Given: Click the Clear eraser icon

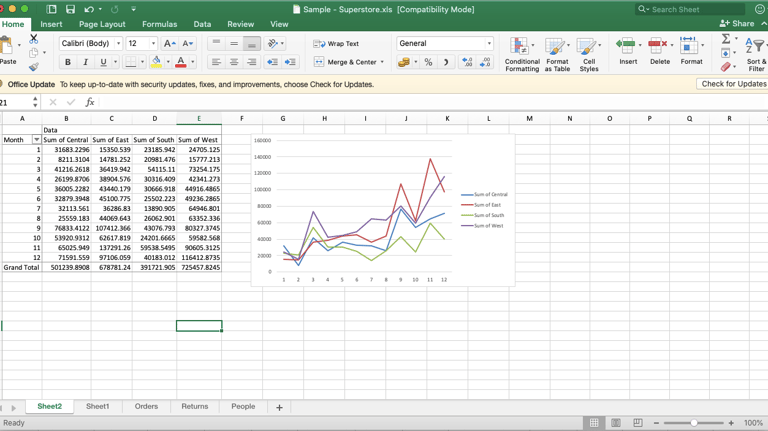Looking at the screenshot, I should [726, 67].
